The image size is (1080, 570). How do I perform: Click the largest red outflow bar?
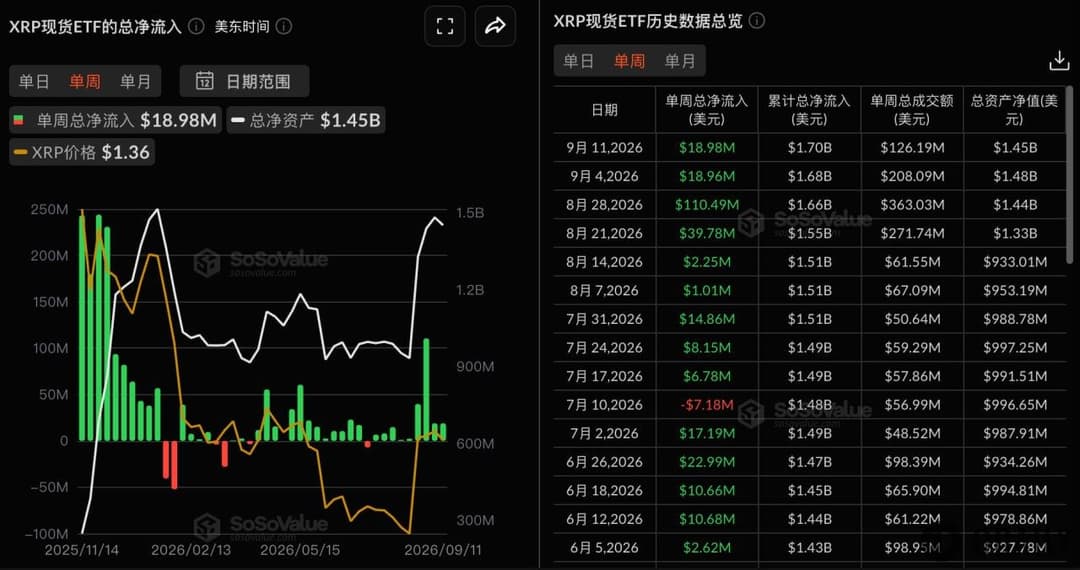(x=174, y=465)
